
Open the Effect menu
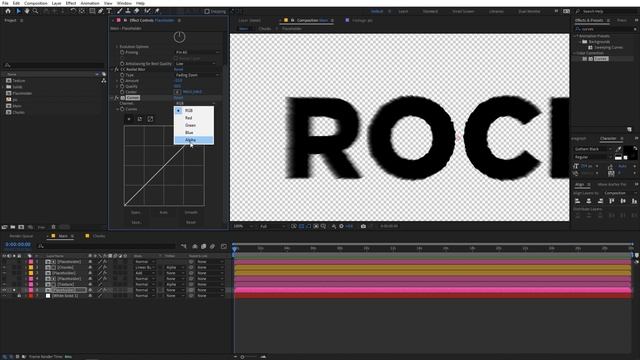coord(71,3)
